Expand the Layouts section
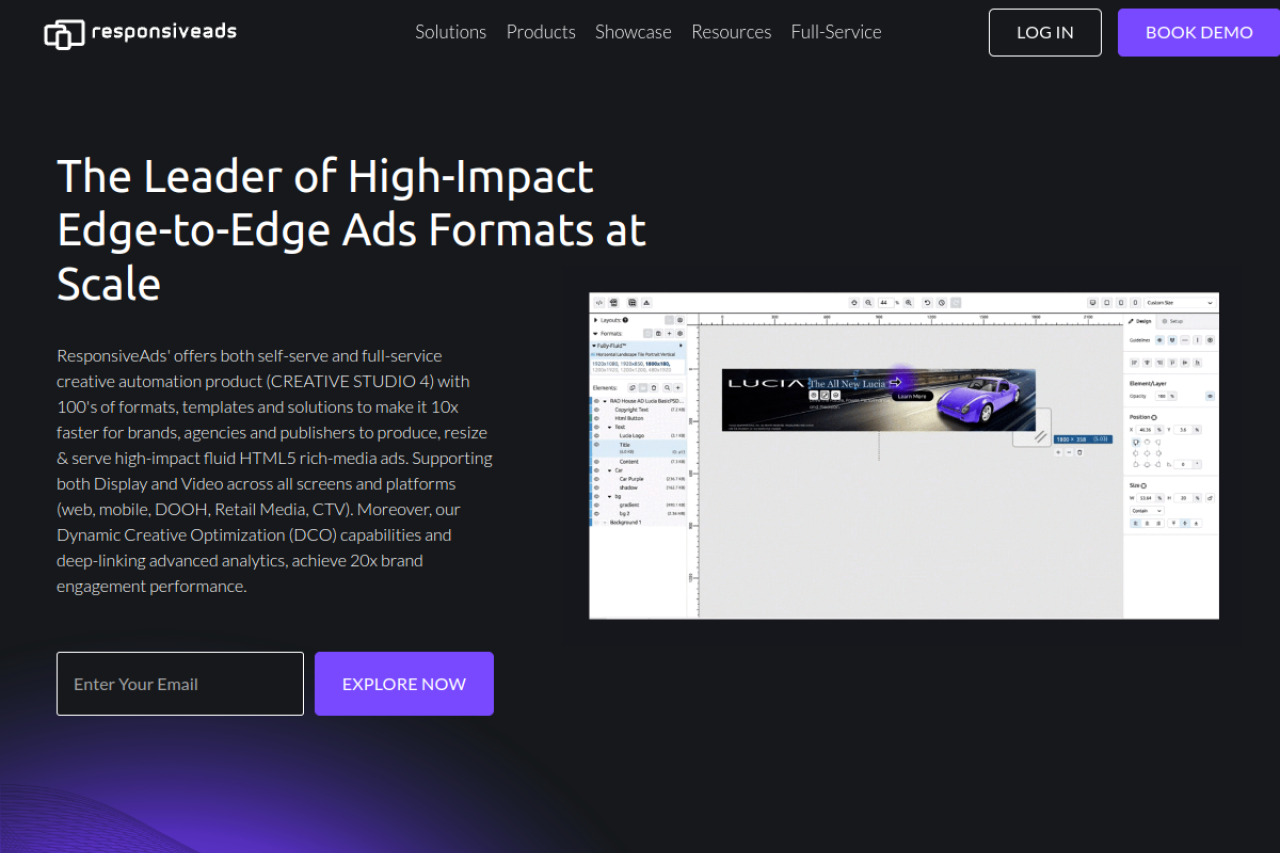Image resolution: width=1280 pixels, height=853 pixels. coord(596,320)
